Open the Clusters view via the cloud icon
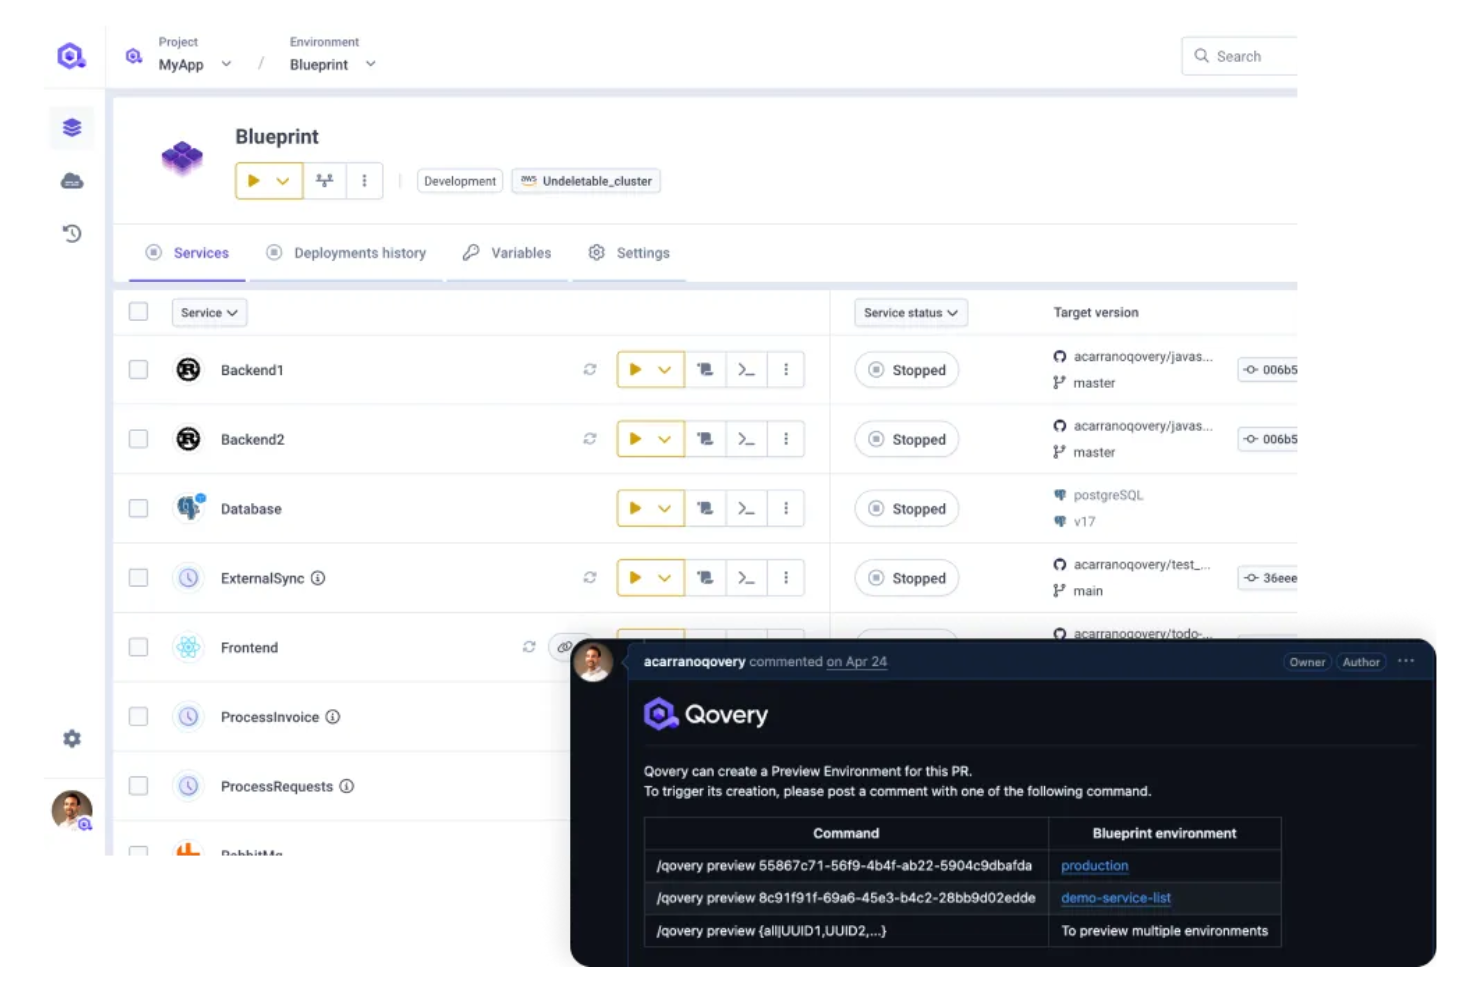The height and width of the screenshot is (987, 1480). 71,181
